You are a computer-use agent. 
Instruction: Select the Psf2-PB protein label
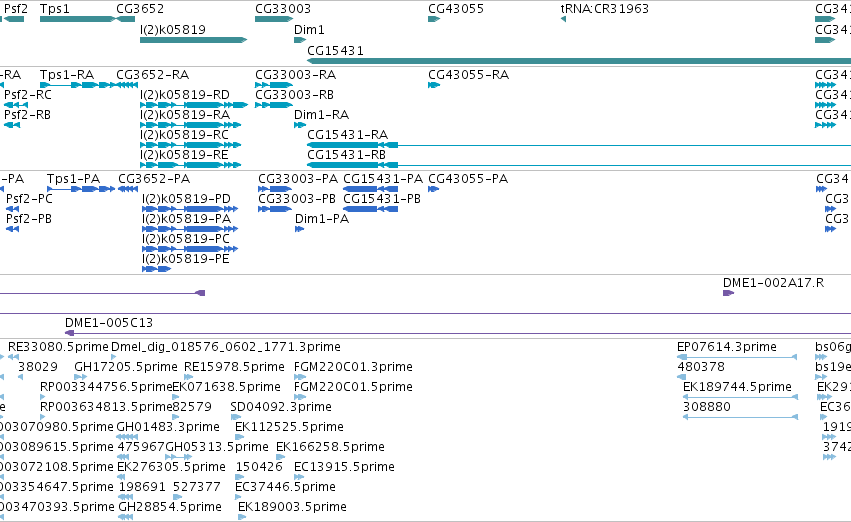29,219
